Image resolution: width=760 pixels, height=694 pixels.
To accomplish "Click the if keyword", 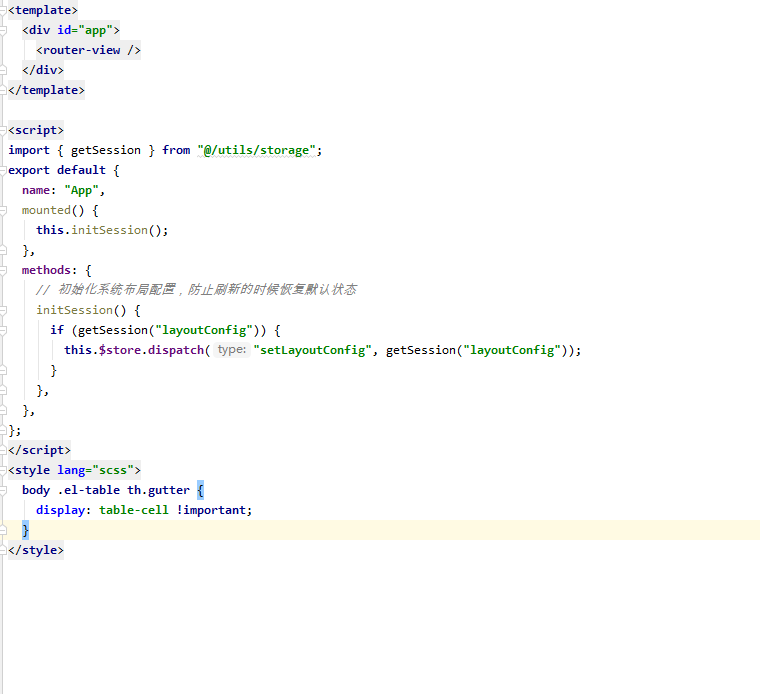I will [x=57, y=330].
